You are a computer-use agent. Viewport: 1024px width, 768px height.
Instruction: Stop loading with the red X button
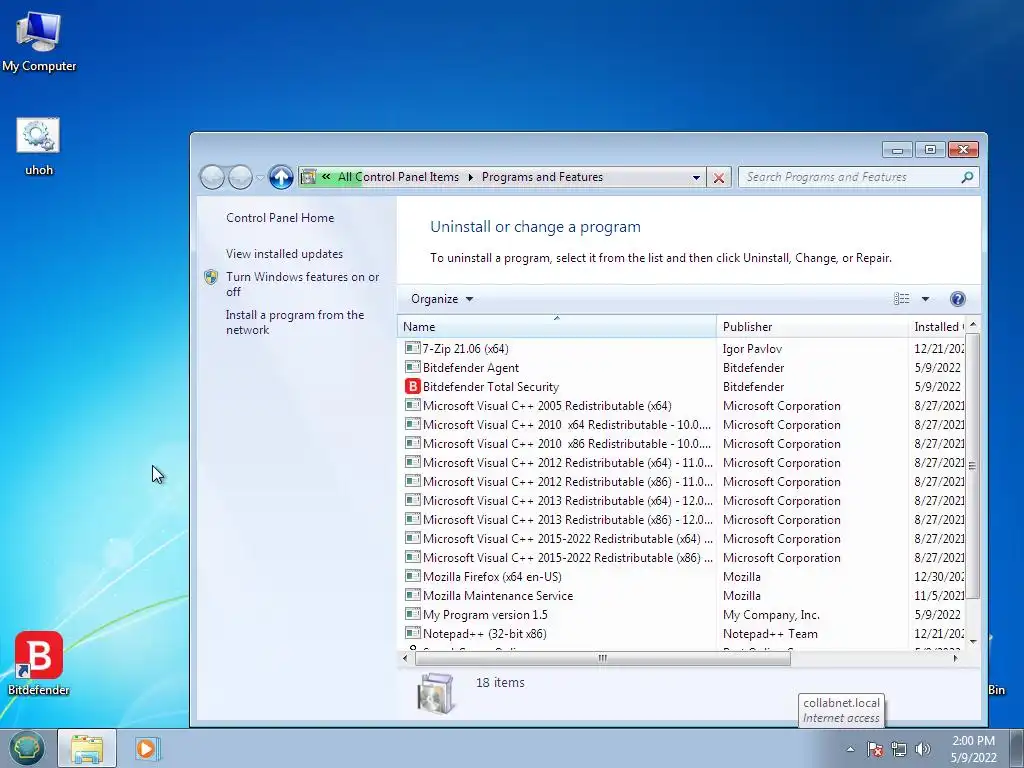719,178
